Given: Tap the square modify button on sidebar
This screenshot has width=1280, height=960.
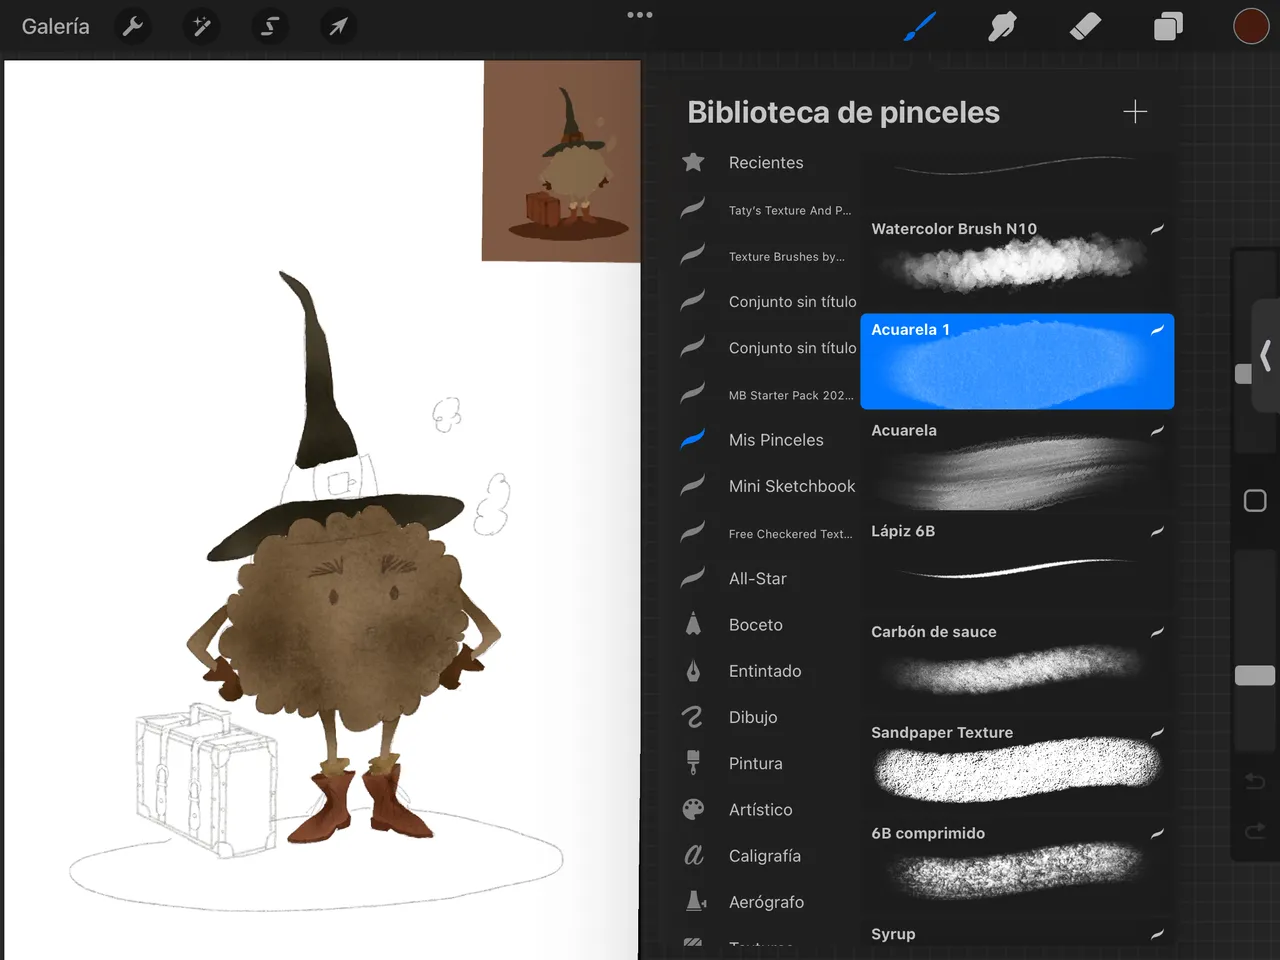Looking at the screenshot, I should (x=1255, y=501).
